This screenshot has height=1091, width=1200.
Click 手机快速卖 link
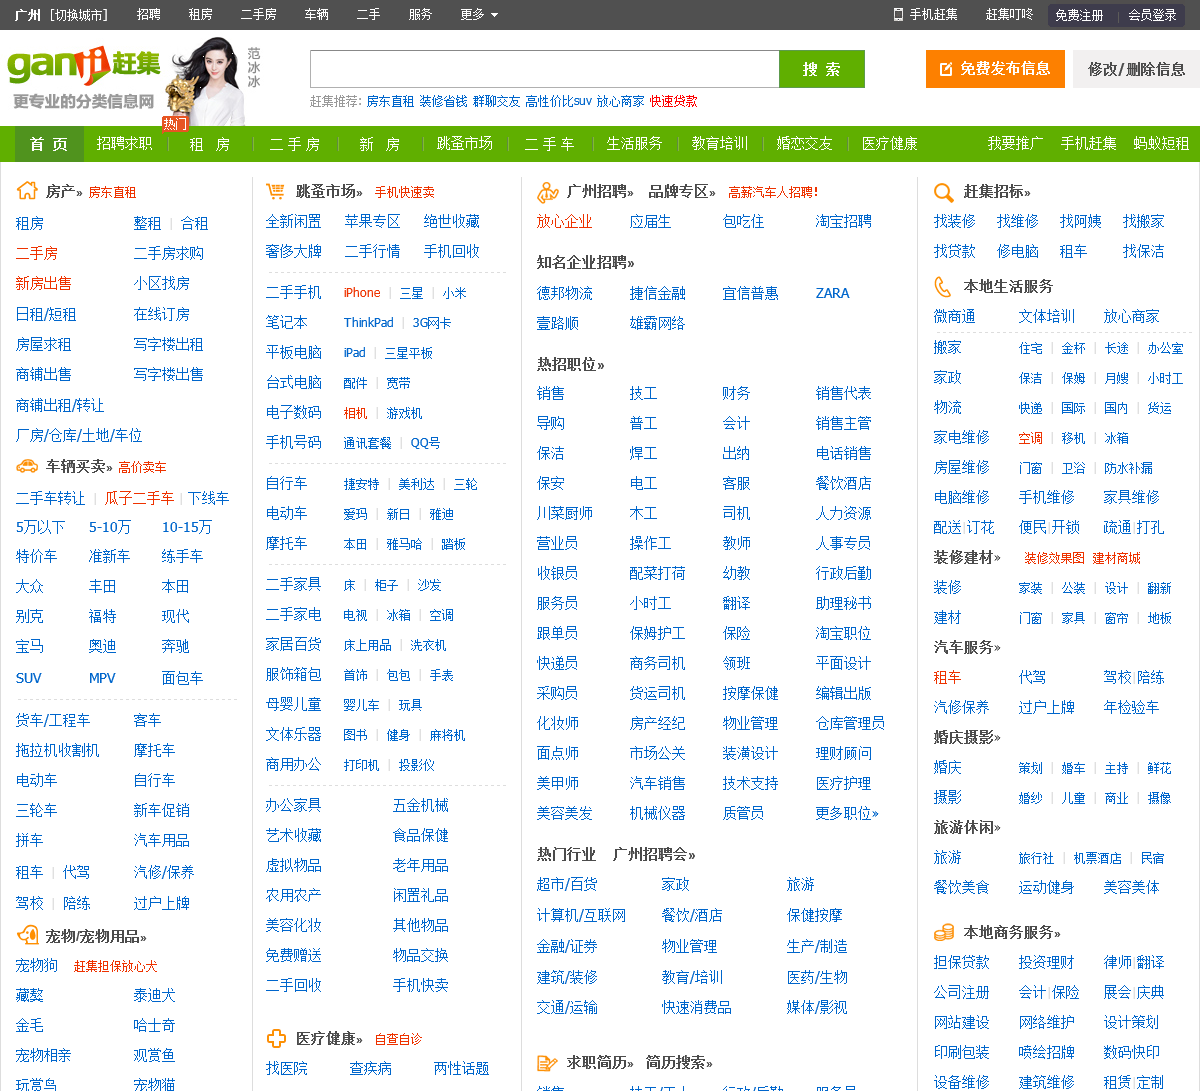point(405,192)
